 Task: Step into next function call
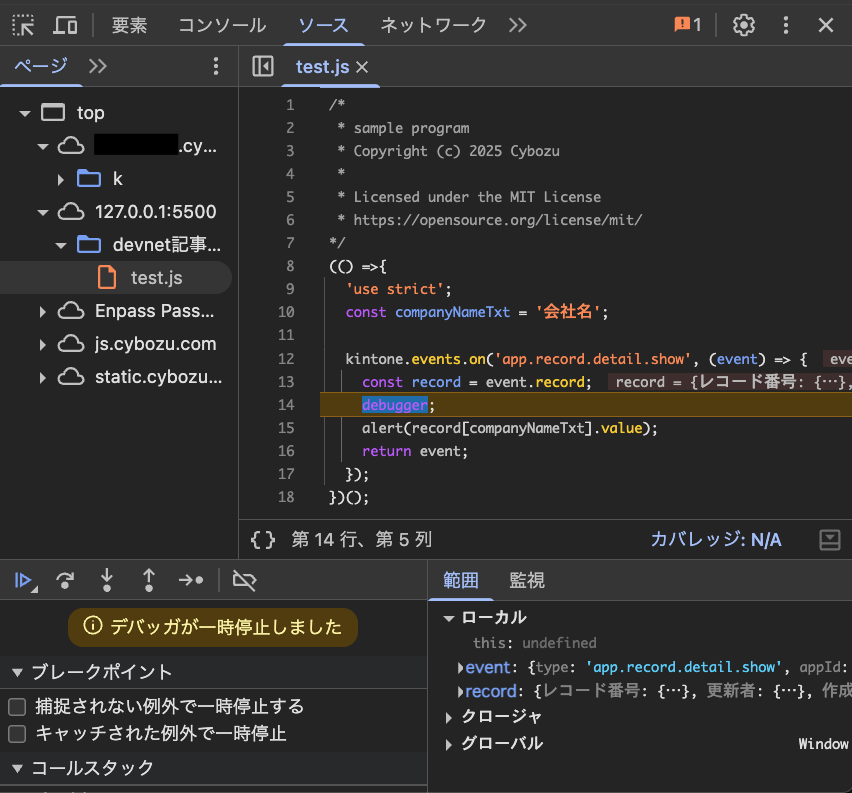(x=107, y=580)
